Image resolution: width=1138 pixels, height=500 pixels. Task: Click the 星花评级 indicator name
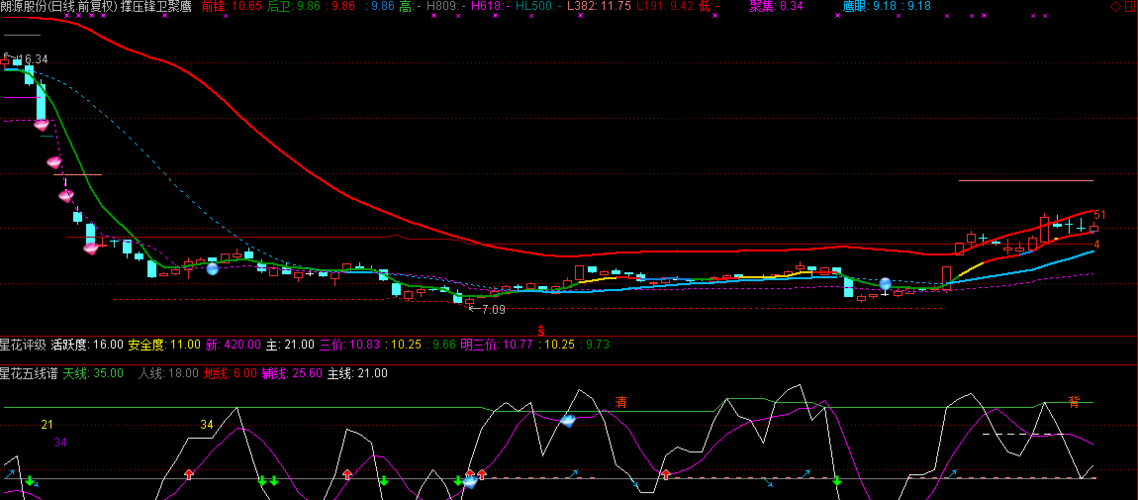(22, 345)
